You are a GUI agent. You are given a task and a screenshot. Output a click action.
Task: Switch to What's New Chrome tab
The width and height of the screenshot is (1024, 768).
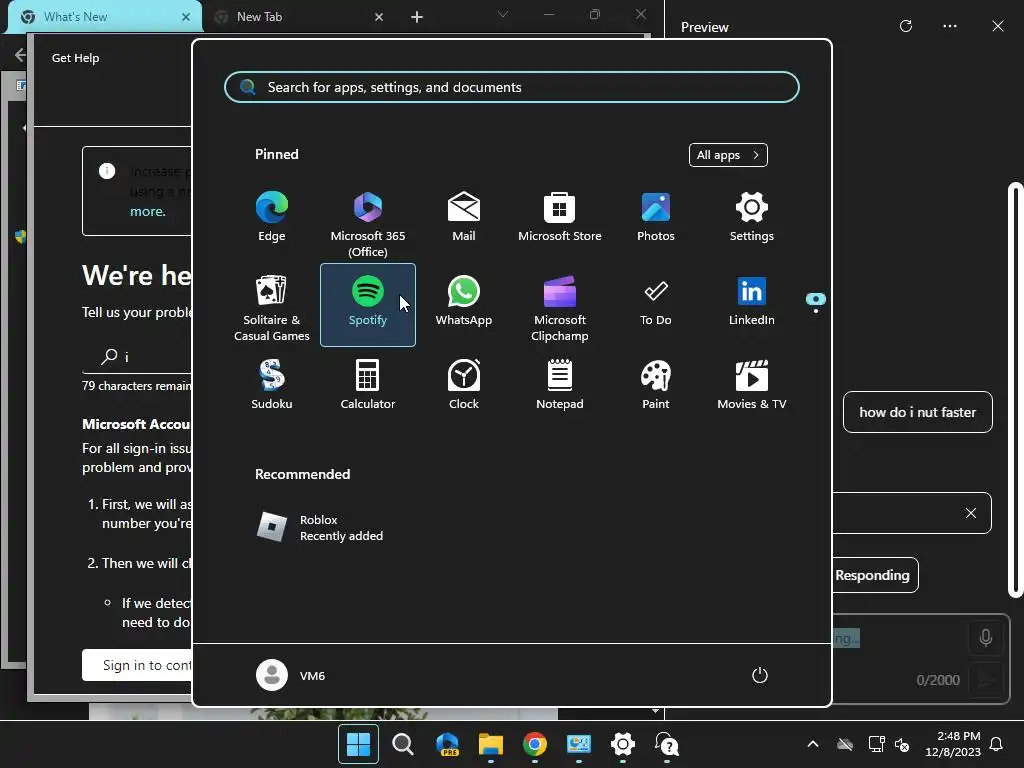tap(104, 17)
